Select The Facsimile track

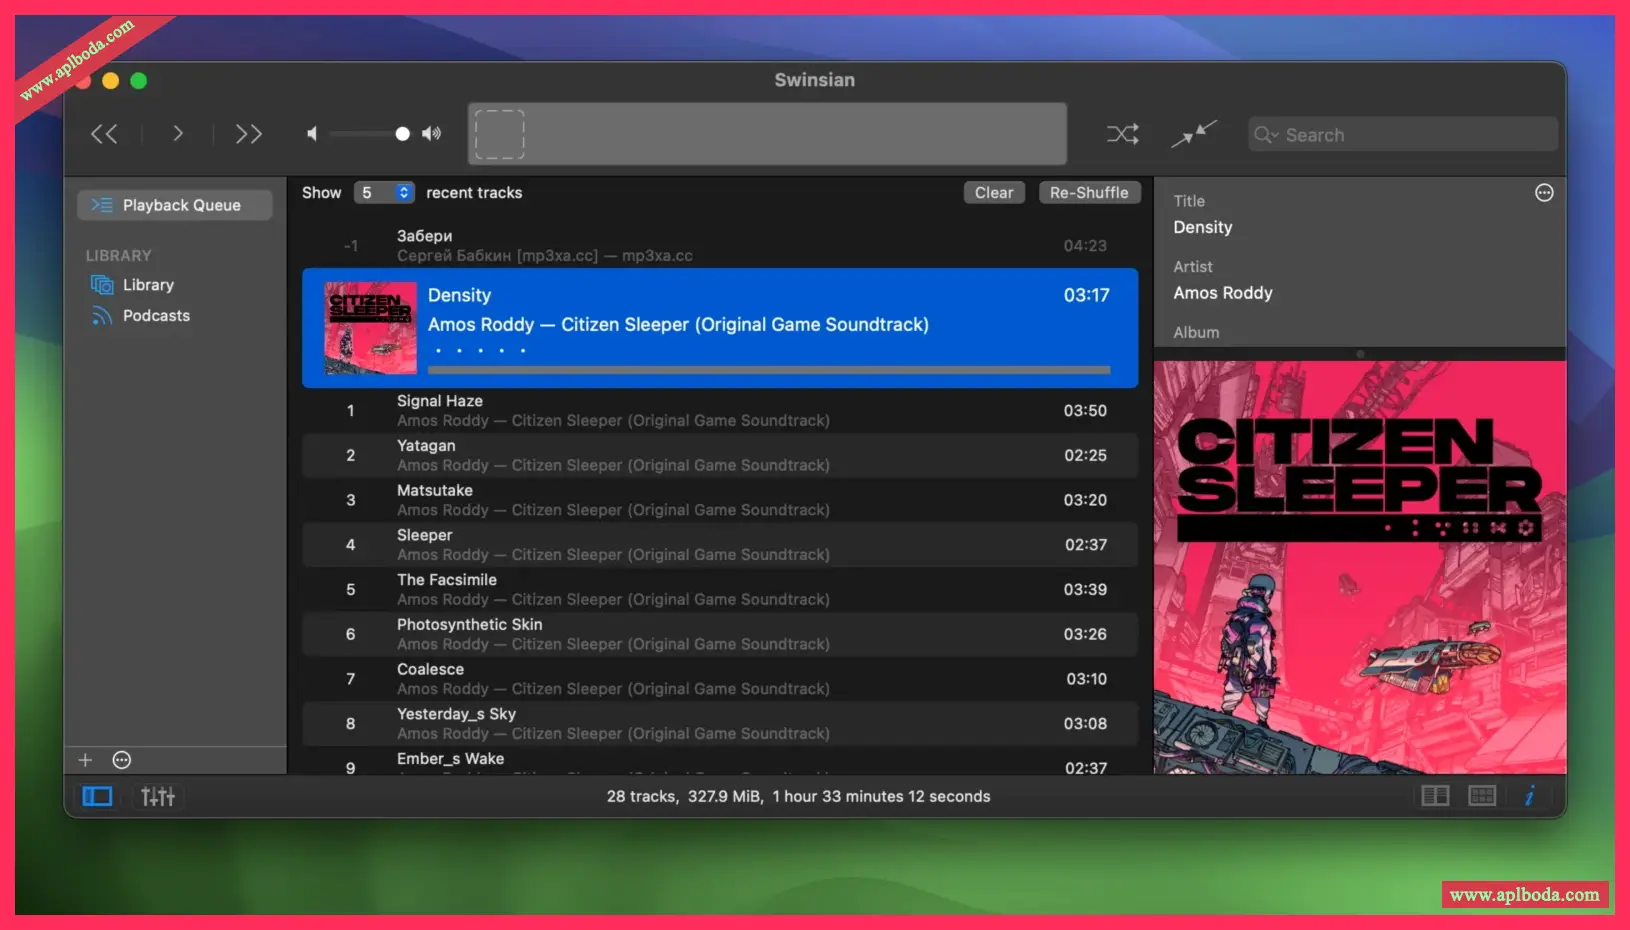720,590
